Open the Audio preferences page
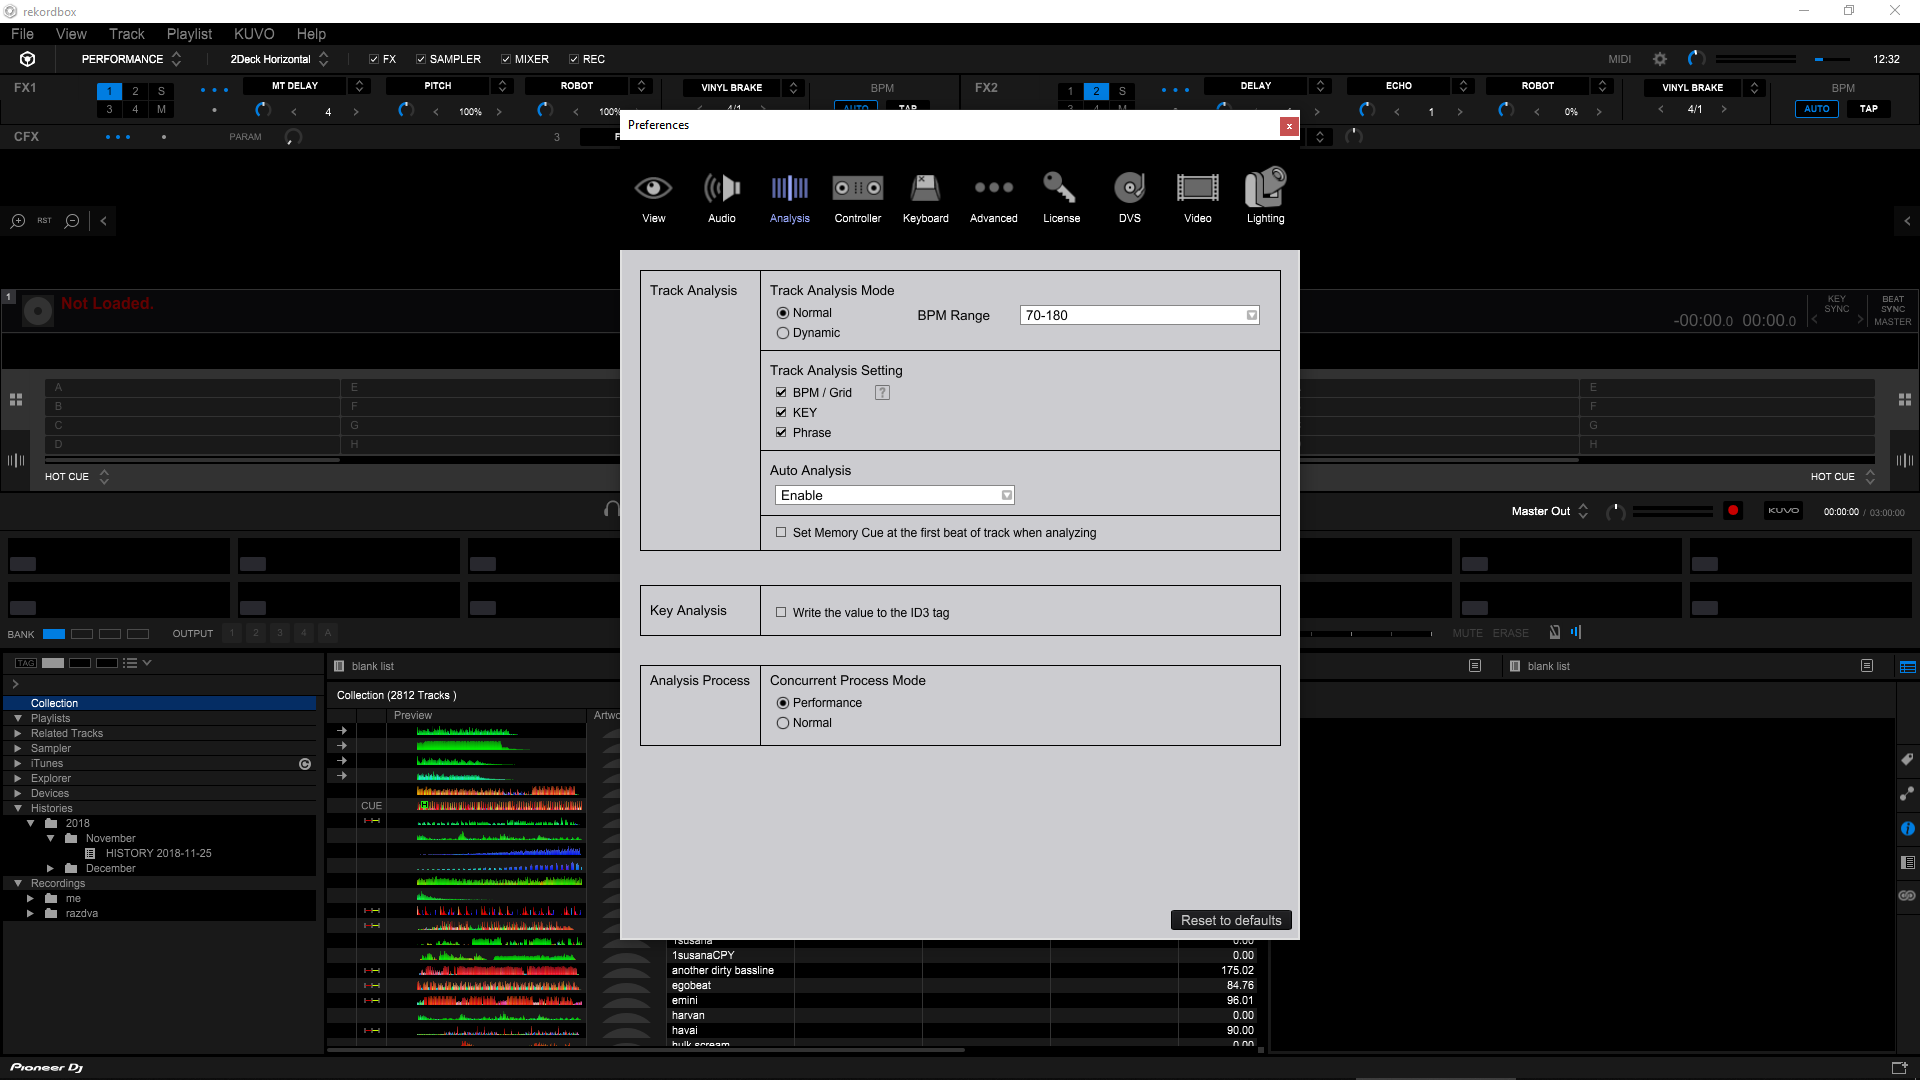 click(x=721, y=196)
